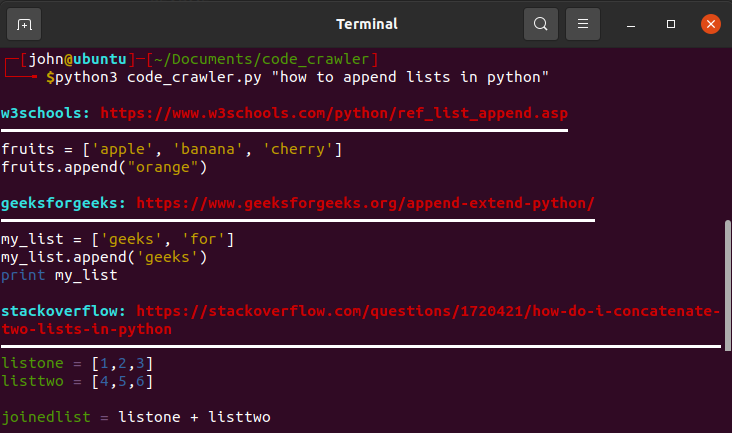Click the john@ubuntu prompt text
The width and height of the screenshot is (732, 433).
point(77,59)
